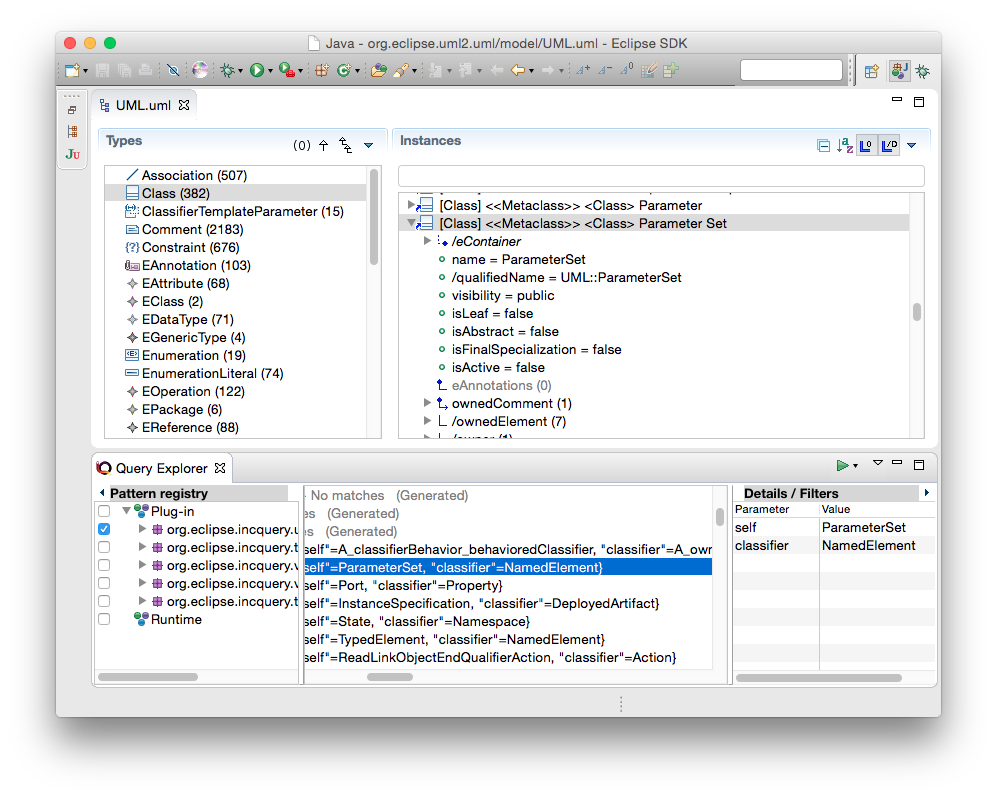Click the New wizard toolbar icon
This screenshot has height=797, width=997.
tap(72, 70)
